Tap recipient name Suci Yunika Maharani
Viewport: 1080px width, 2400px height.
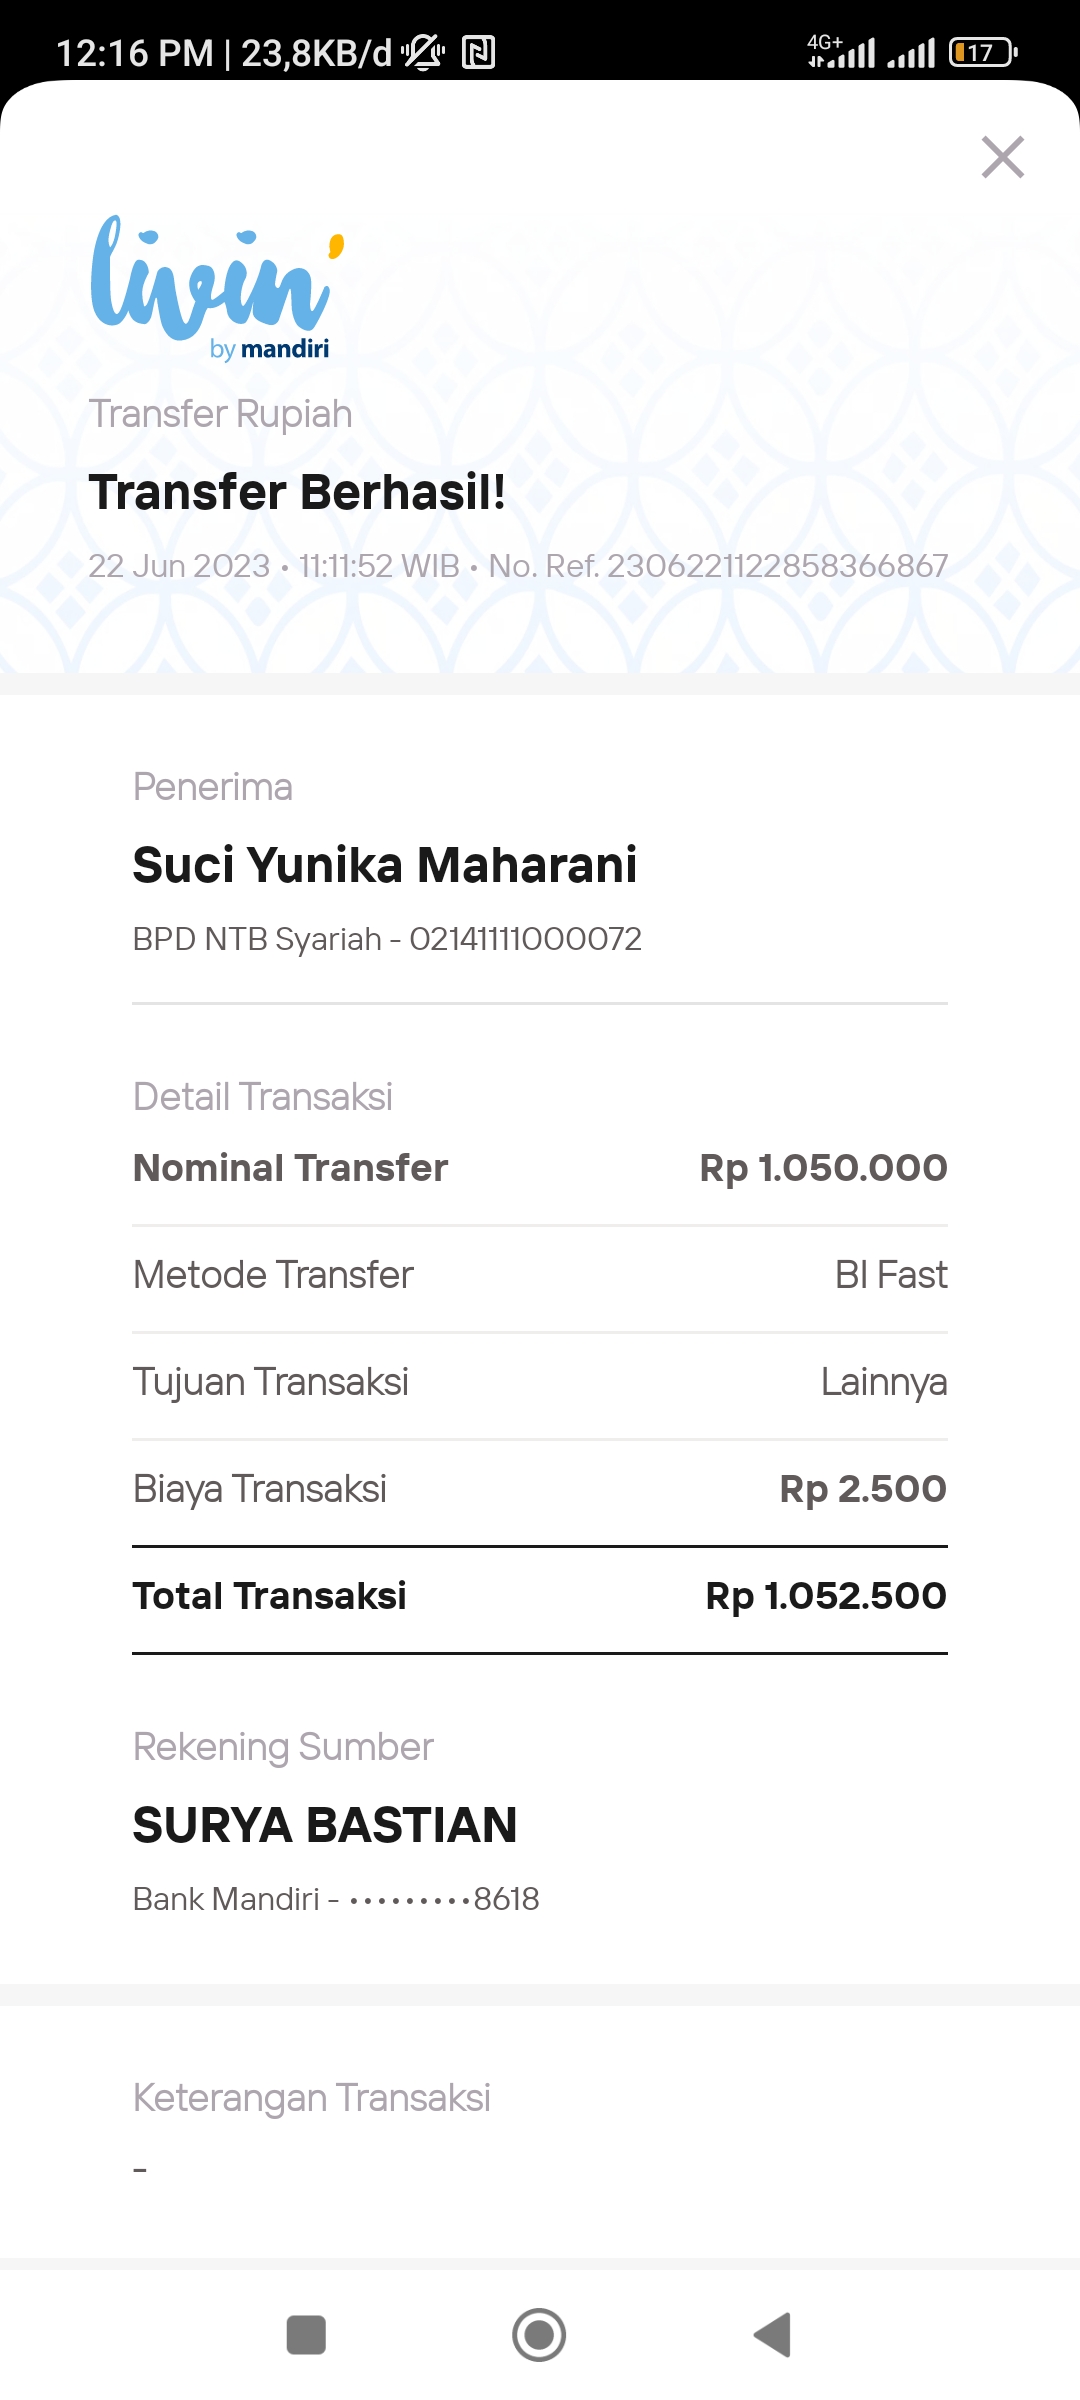coord(385,865)
